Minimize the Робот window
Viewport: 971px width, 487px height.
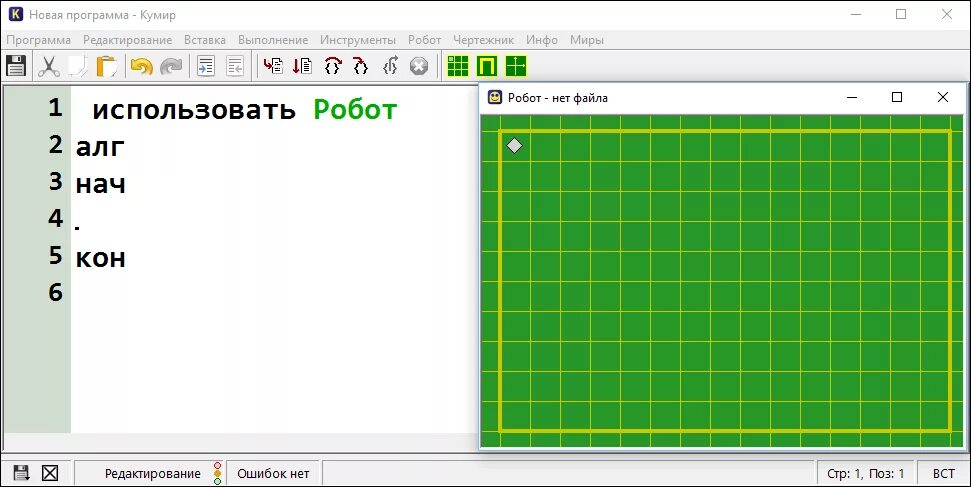tap(852, 97)
